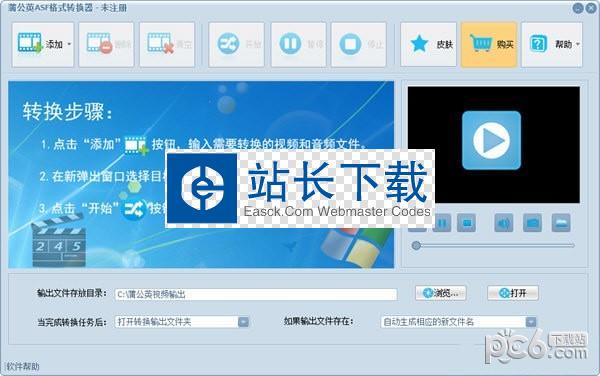Click the 软件帮助 status bar text
The height and width of the screenshot is (376, 600).
click(23, 367)
